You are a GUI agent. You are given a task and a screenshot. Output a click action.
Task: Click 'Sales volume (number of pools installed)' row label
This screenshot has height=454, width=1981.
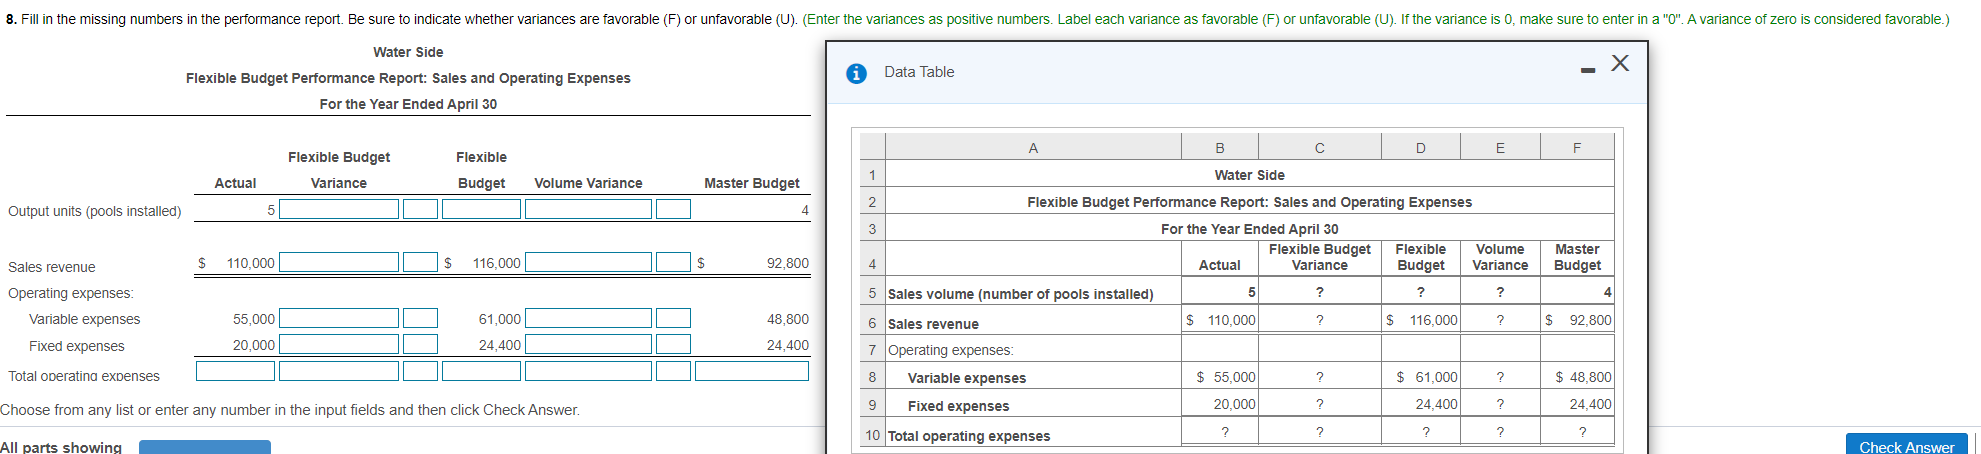(1020, 294)
